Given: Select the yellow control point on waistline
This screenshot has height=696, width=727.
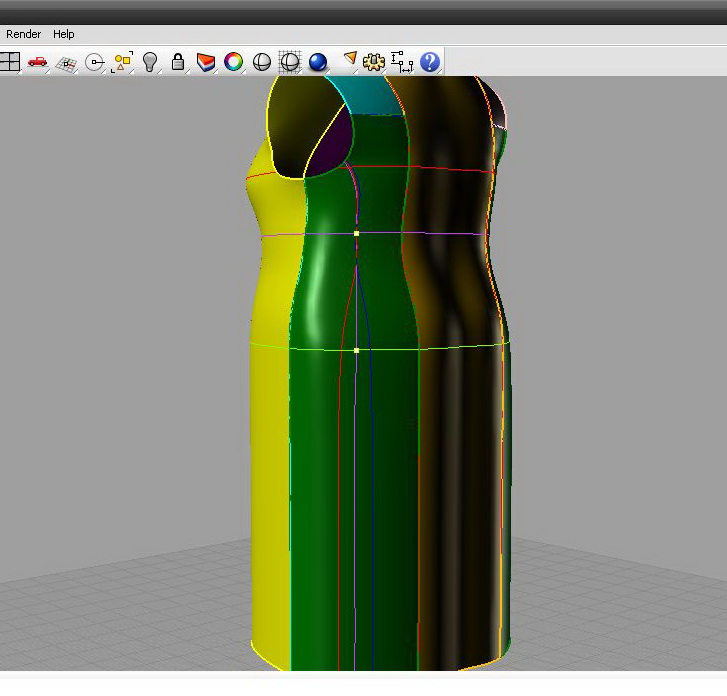Looking at the screenshot, I should (357, 233).
